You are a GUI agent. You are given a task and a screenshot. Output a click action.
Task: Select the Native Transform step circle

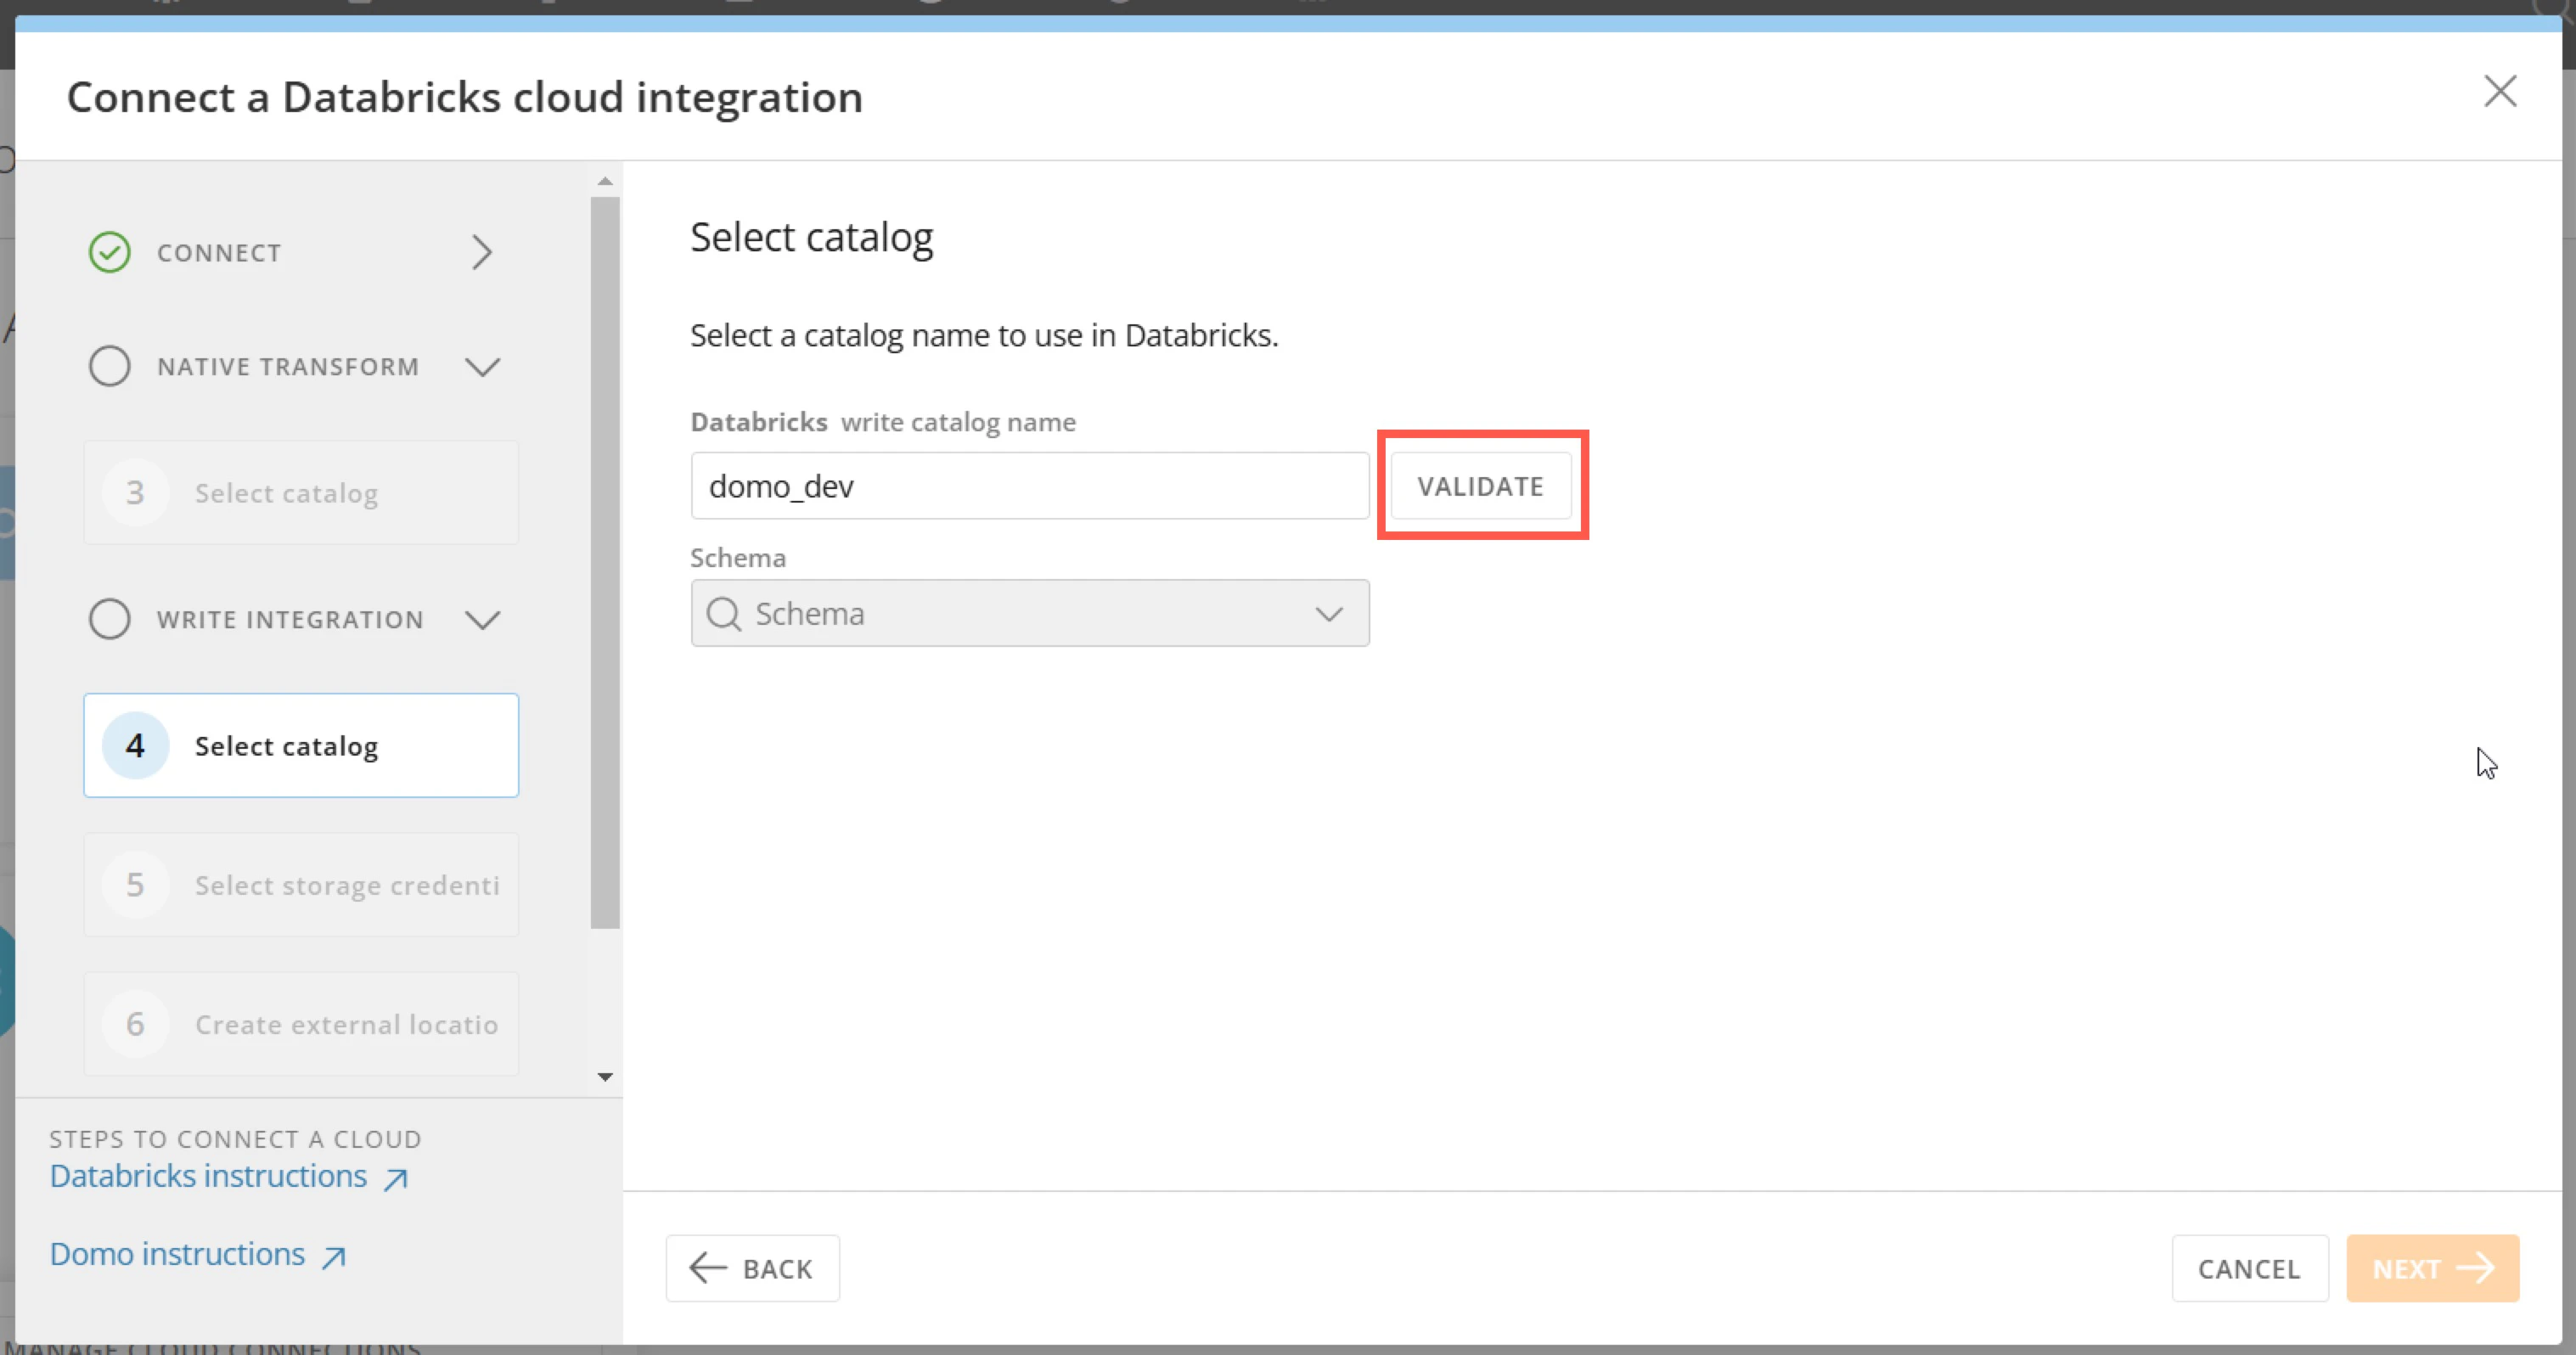pos(110,366)
